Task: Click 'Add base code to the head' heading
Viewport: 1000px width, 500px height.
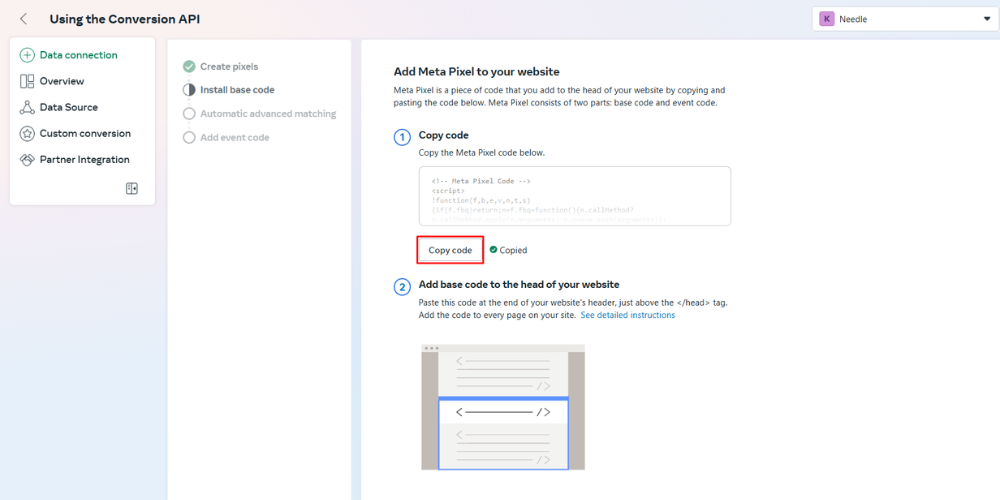Action: pyautogui.click(x=519, y=284)
